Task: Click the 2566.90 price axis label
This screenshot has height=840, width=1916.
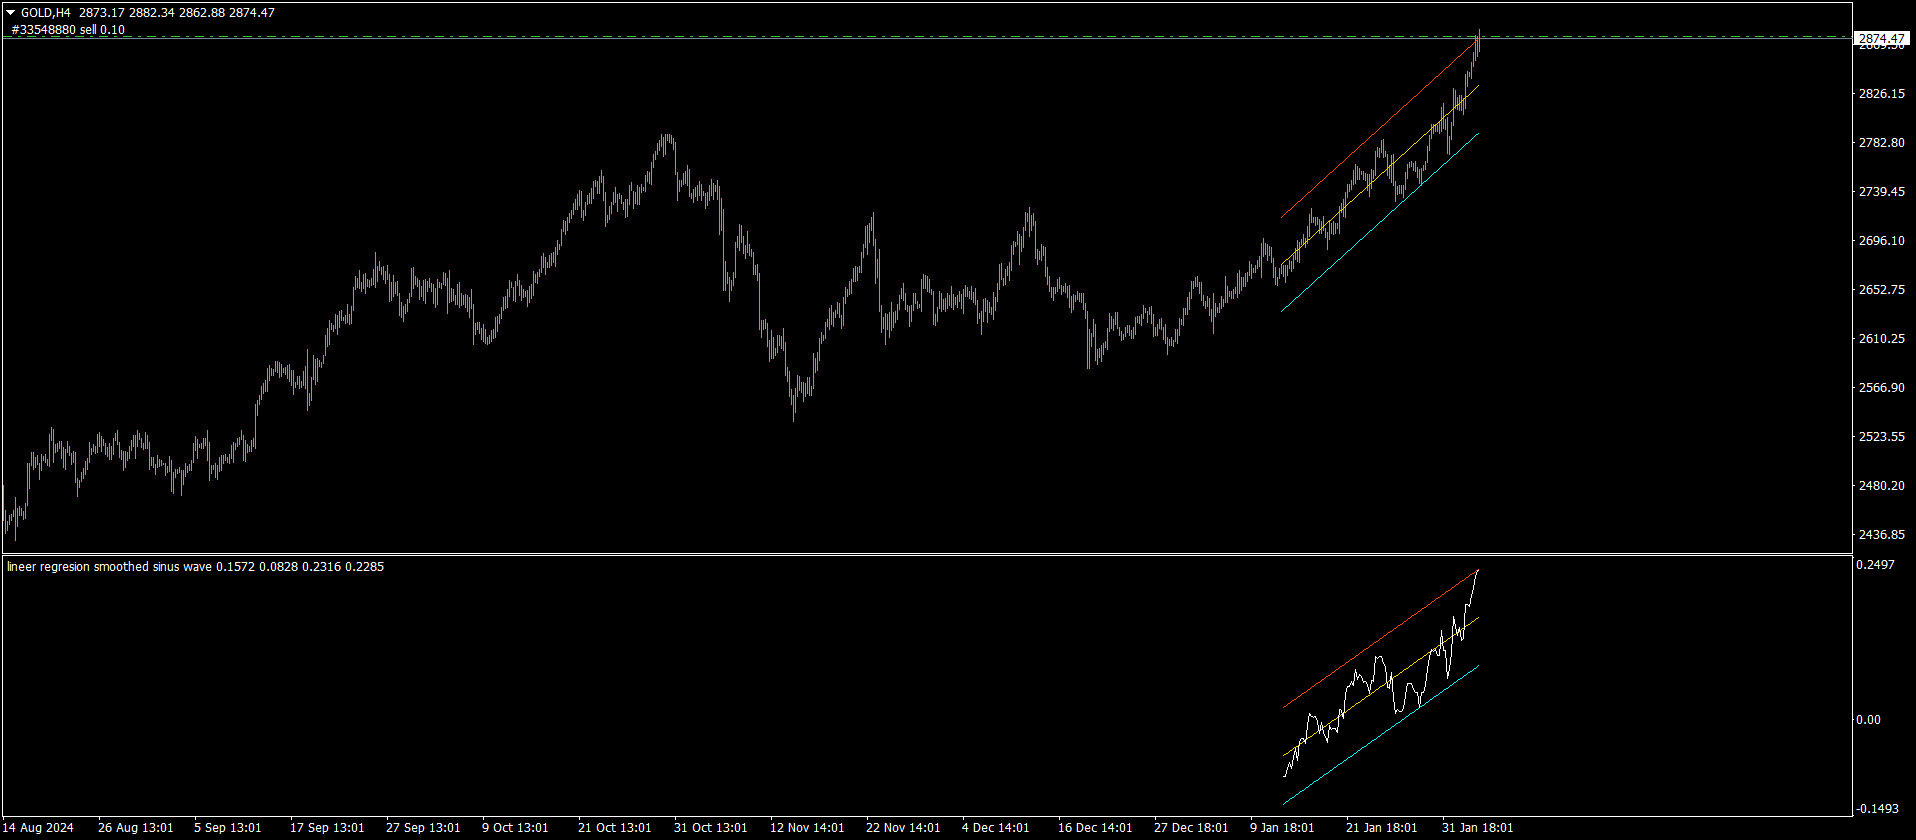Action: tap(1881, 388)
